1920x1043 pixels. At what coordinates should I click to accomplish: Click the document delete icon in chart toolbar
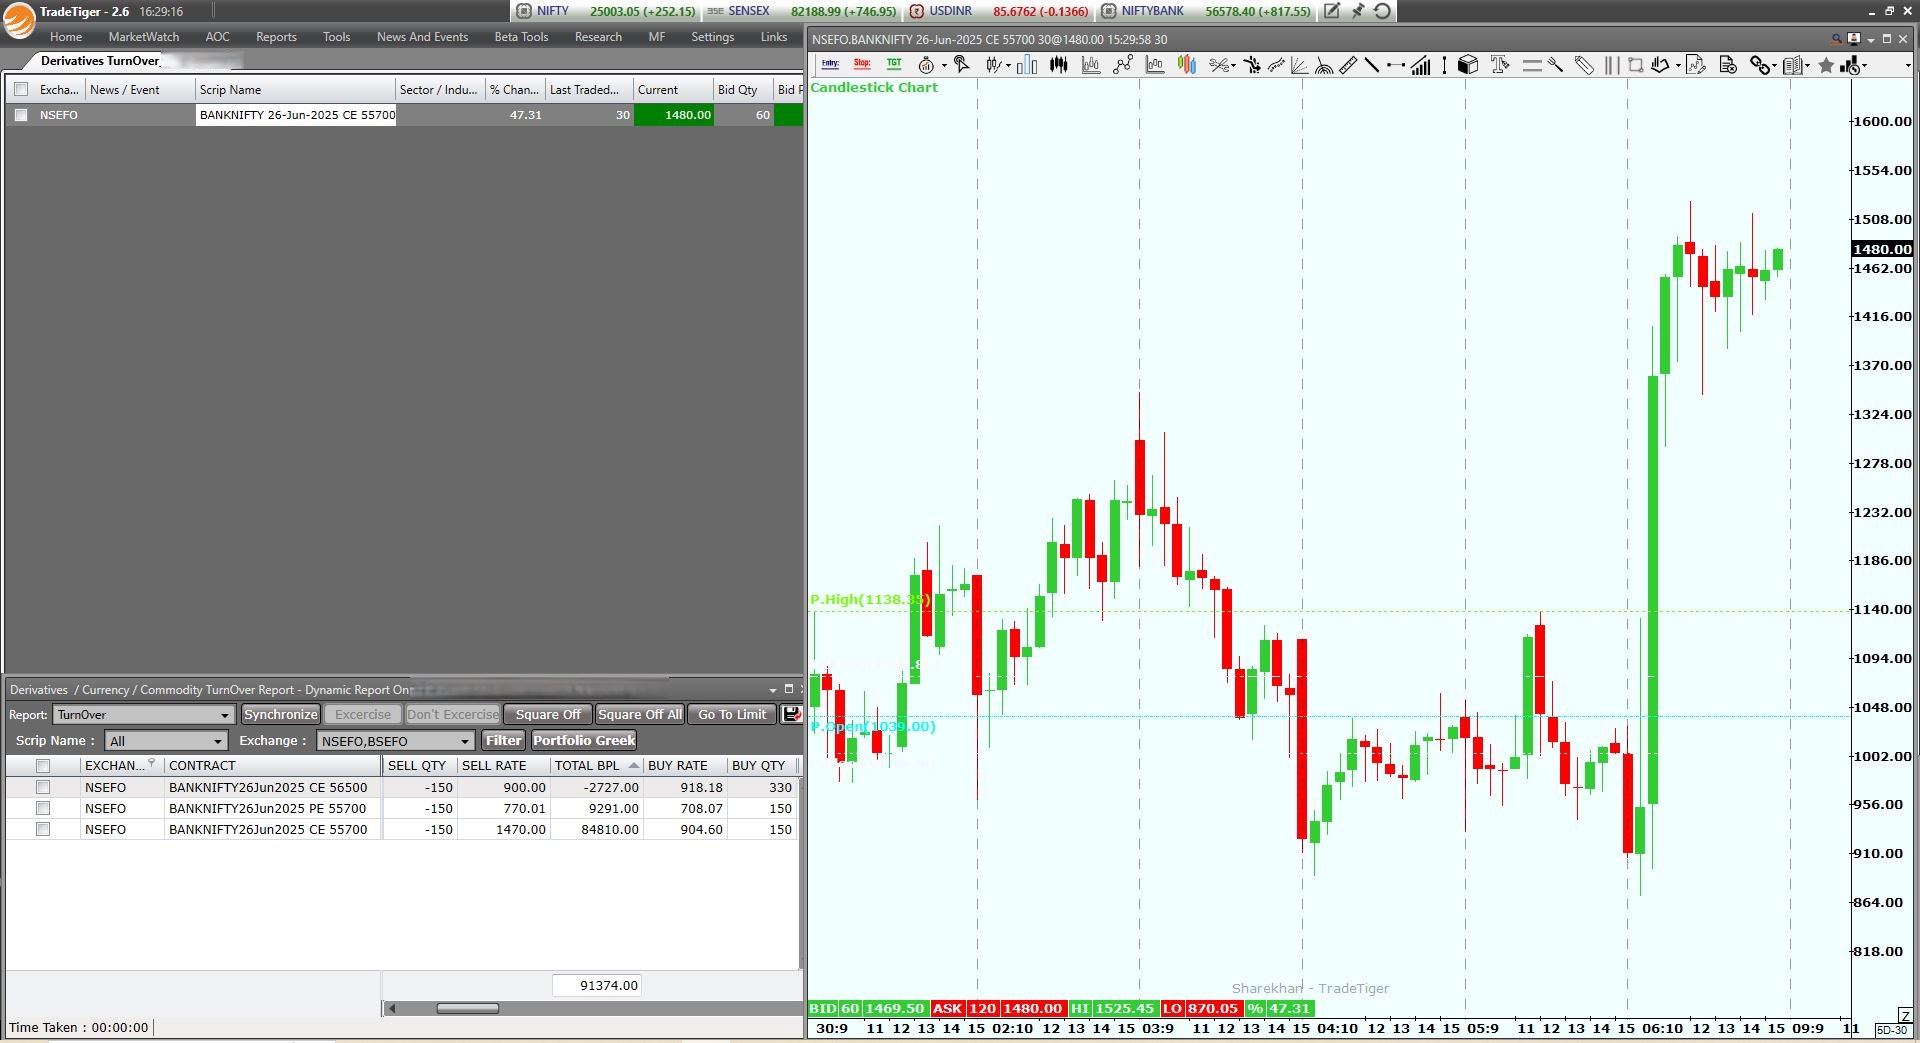1728,65
